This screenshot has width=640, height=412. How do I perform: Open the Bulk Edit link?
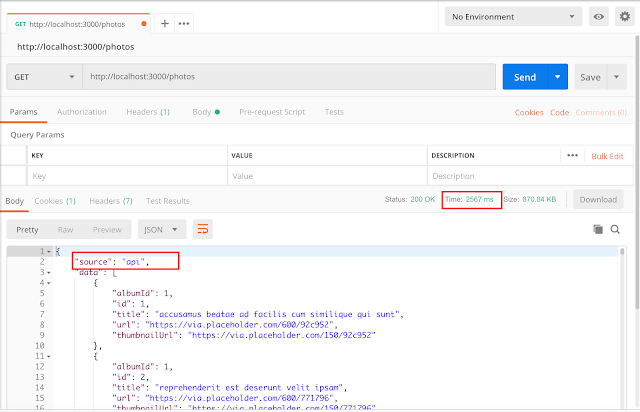pos(607,156)
